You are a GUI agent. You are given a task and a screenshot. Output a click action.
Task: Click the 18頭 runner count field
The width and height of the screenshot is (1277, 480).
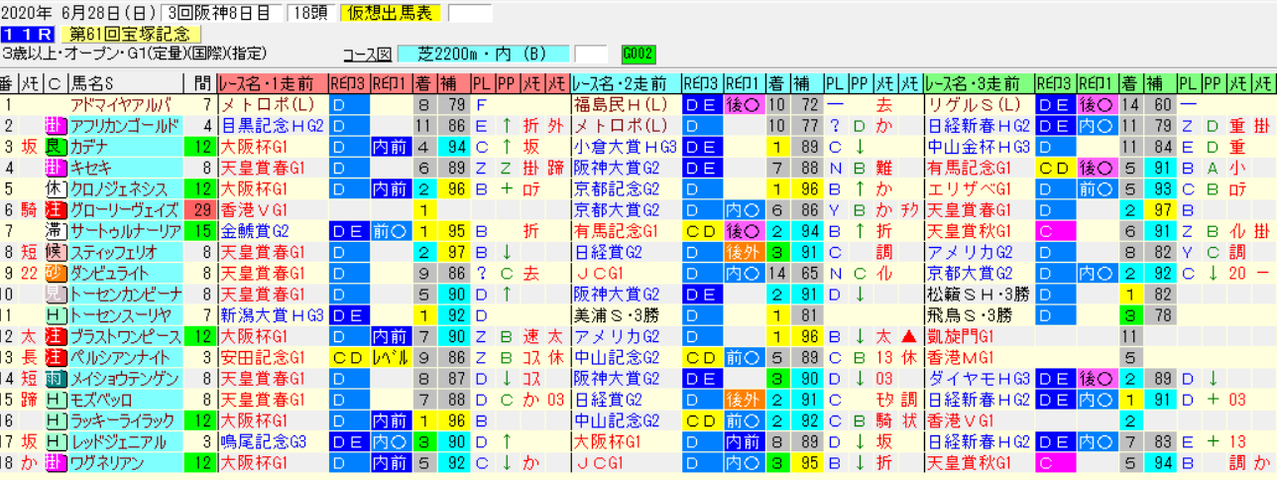click(x=310, y=13)
